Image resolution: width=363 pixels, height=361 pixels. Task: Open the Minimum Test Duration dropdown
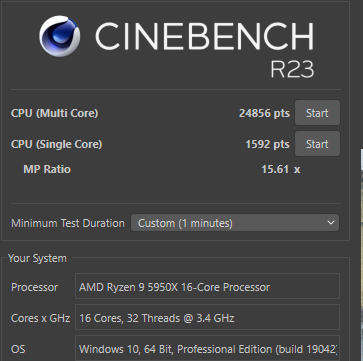point(235,223)
